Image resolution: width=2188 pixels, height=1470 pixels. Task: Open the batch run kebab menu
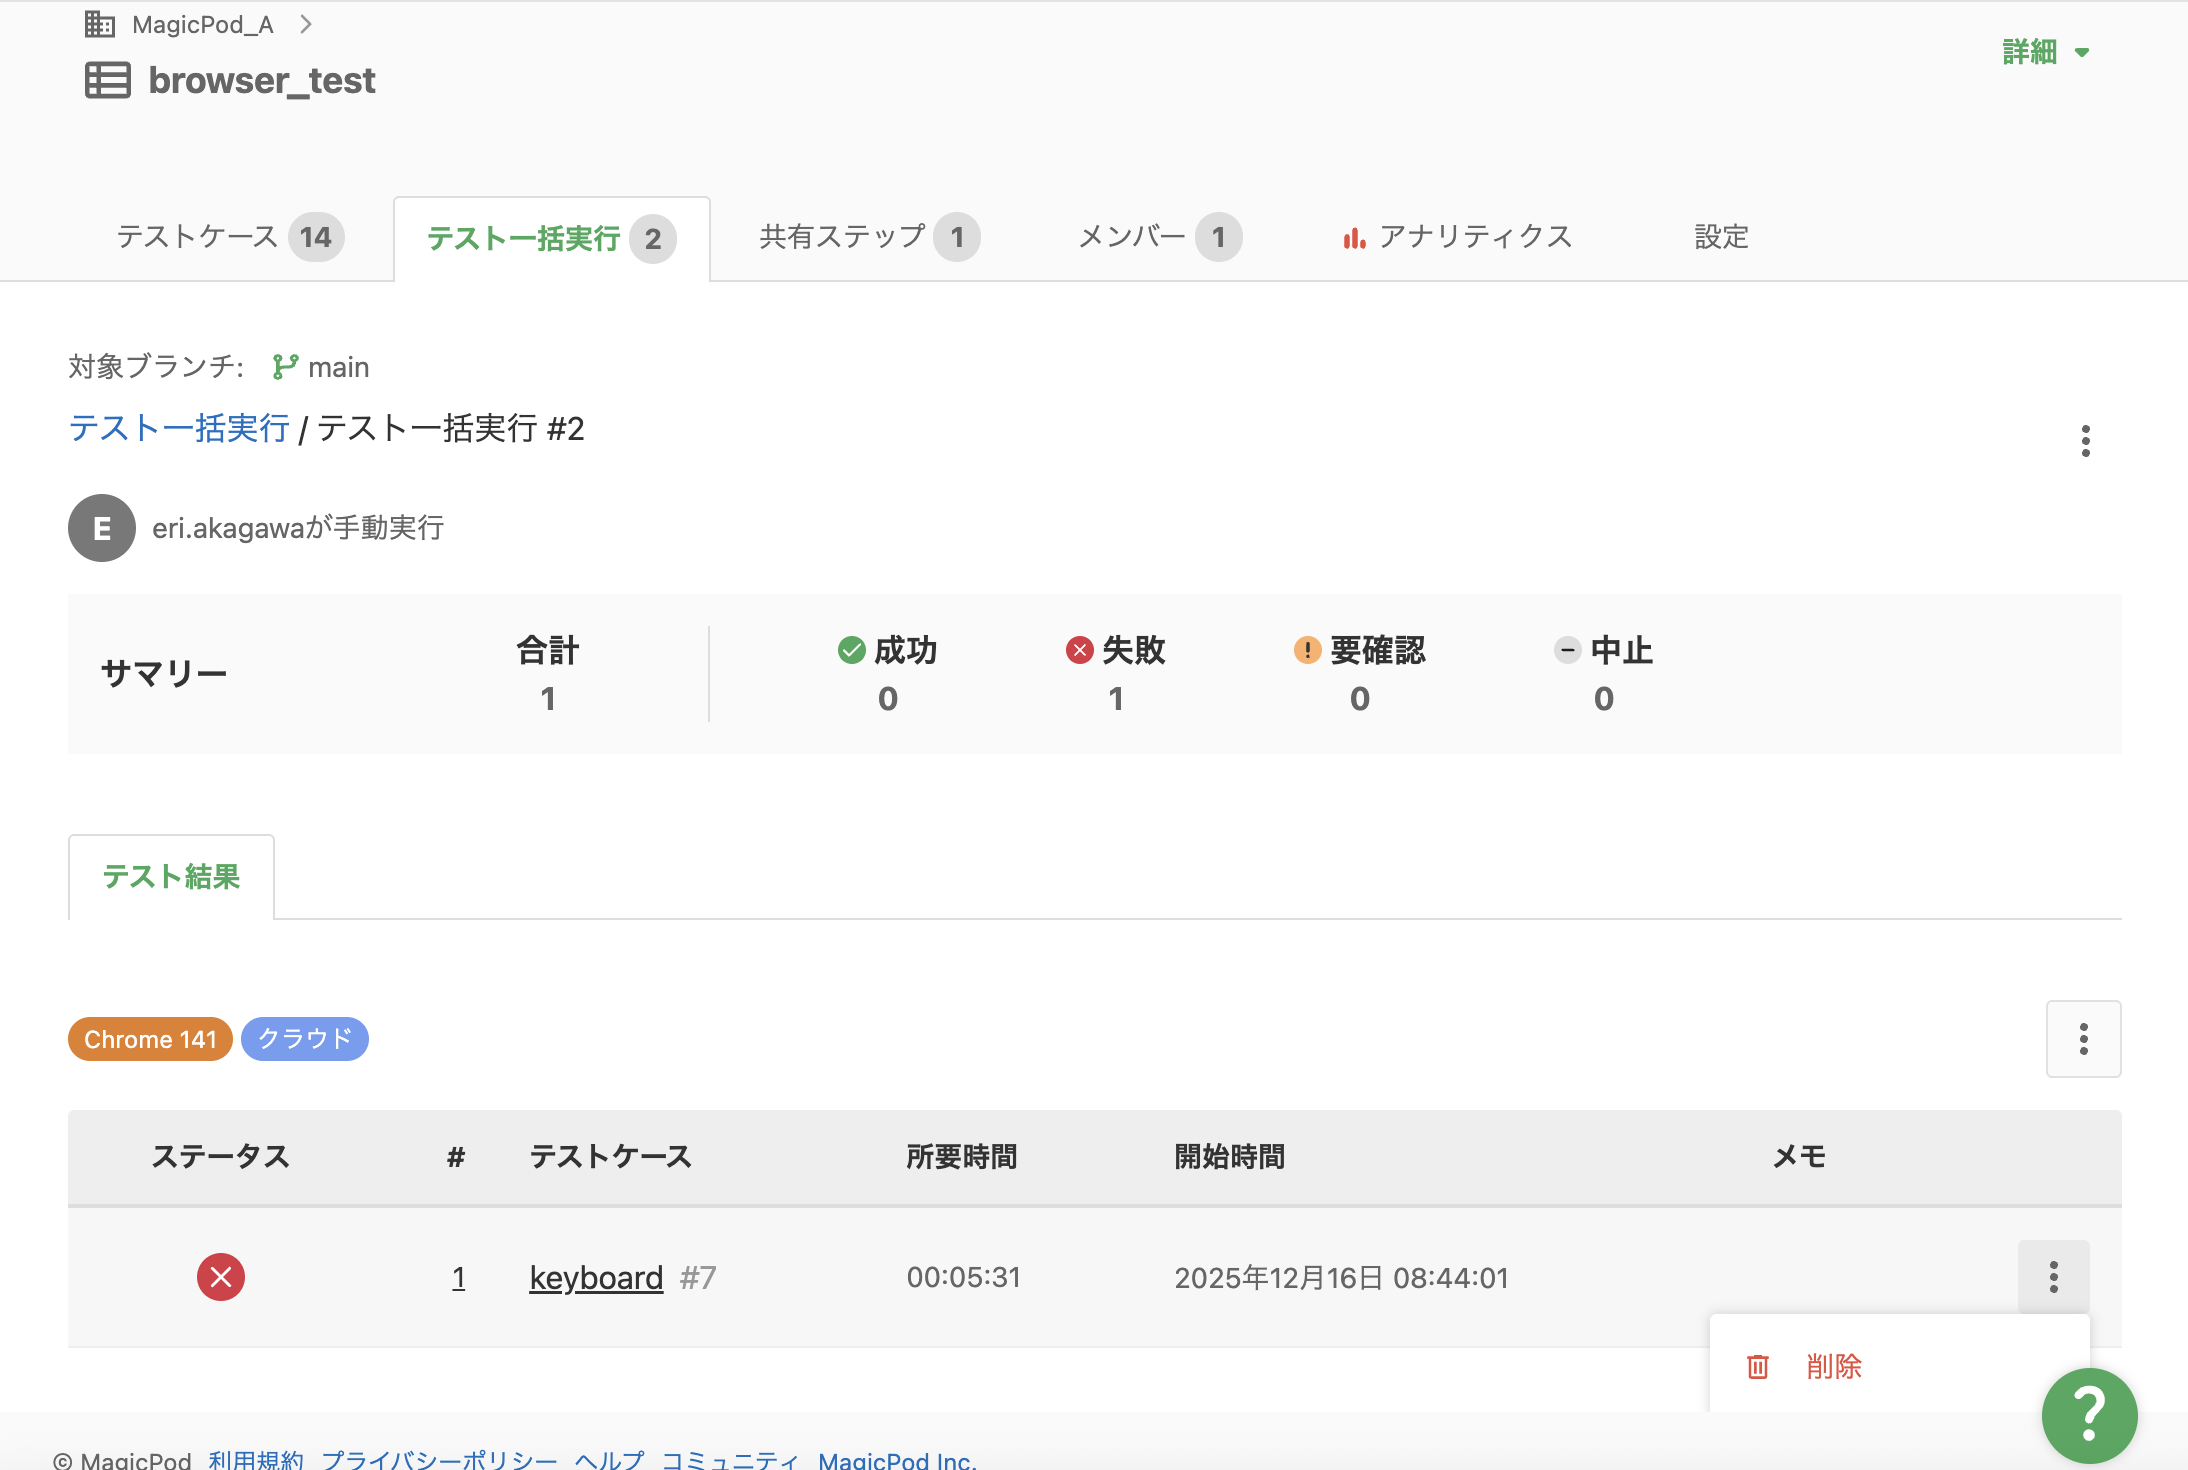tap(2085, 441)
